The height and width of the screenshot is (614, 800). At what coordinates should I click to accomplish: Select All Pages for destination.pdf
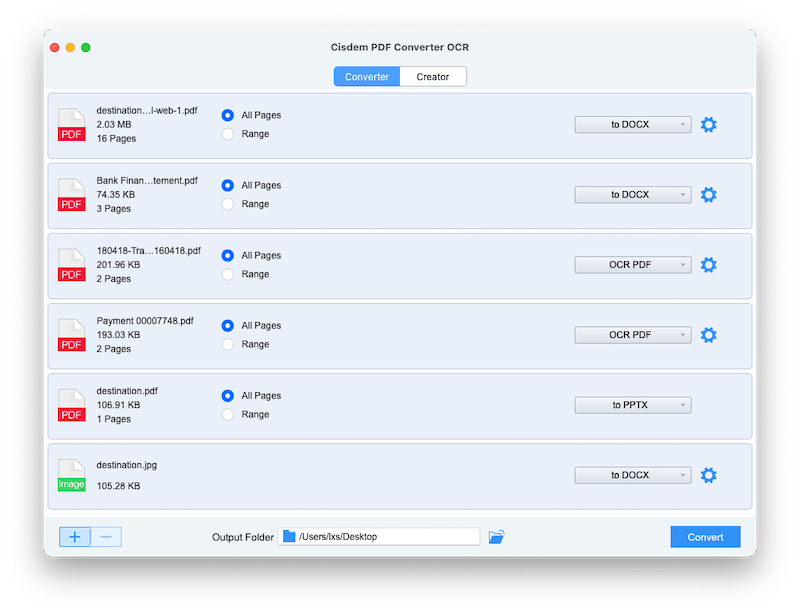point(228,395)
